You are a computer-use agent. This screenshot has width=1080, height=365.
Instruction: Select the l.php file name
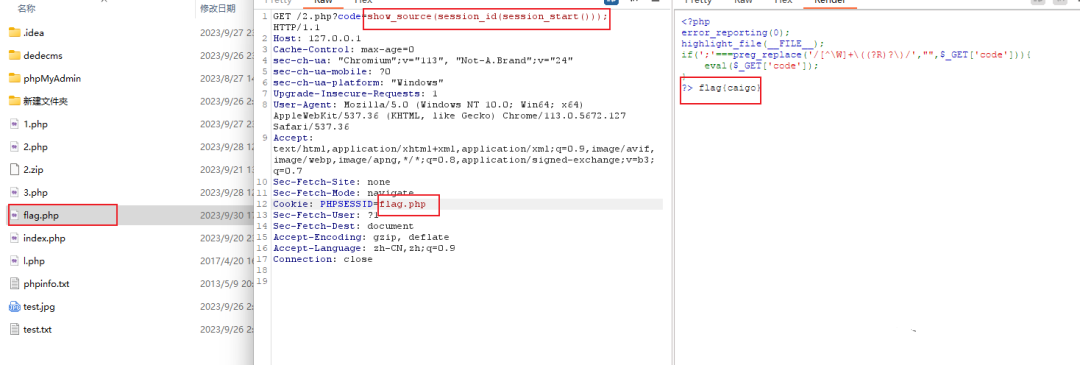tap(34, 261)
